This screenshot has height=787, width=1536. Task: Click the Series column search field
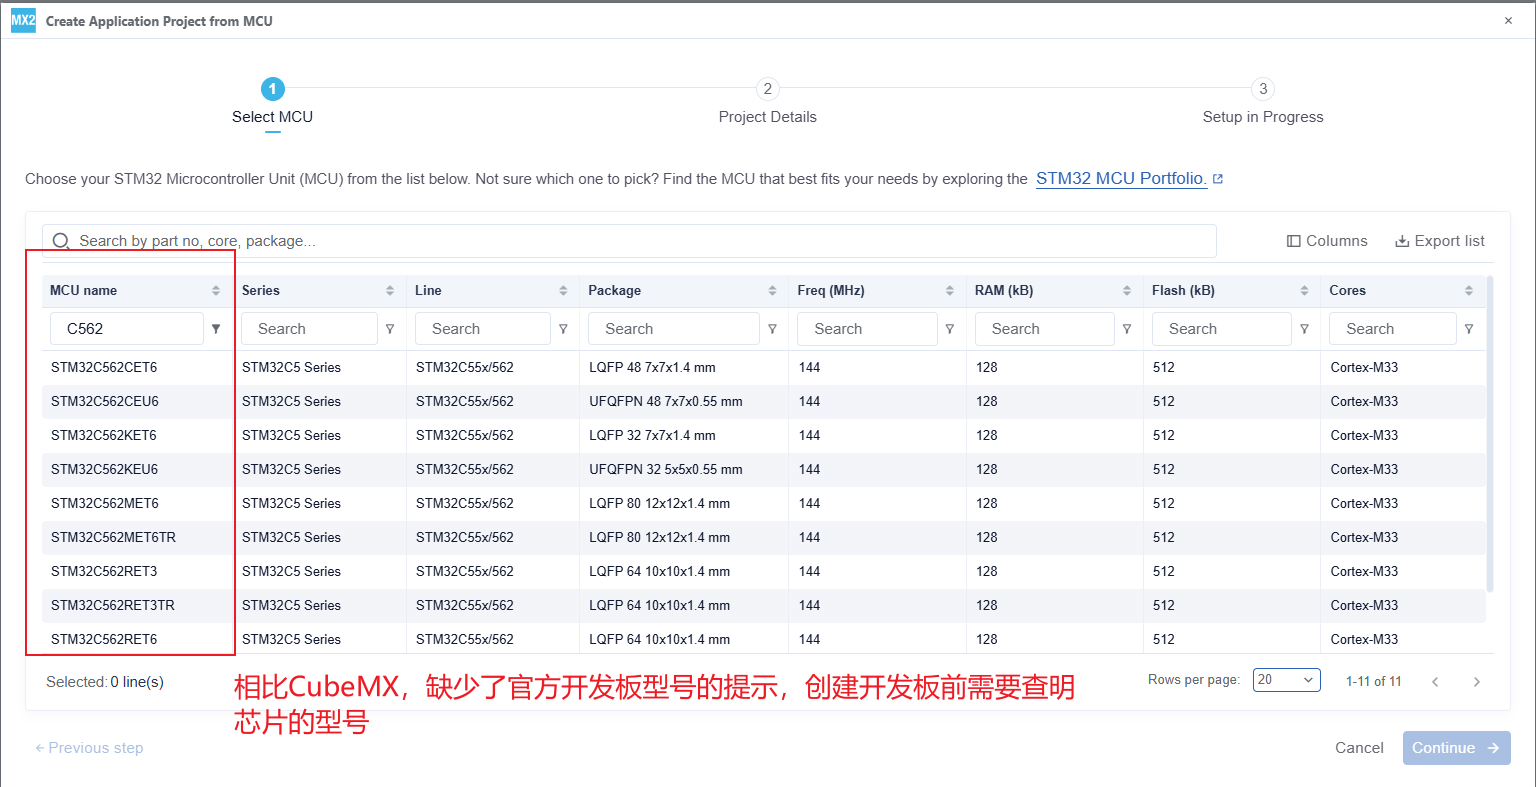tap(309, 329)
